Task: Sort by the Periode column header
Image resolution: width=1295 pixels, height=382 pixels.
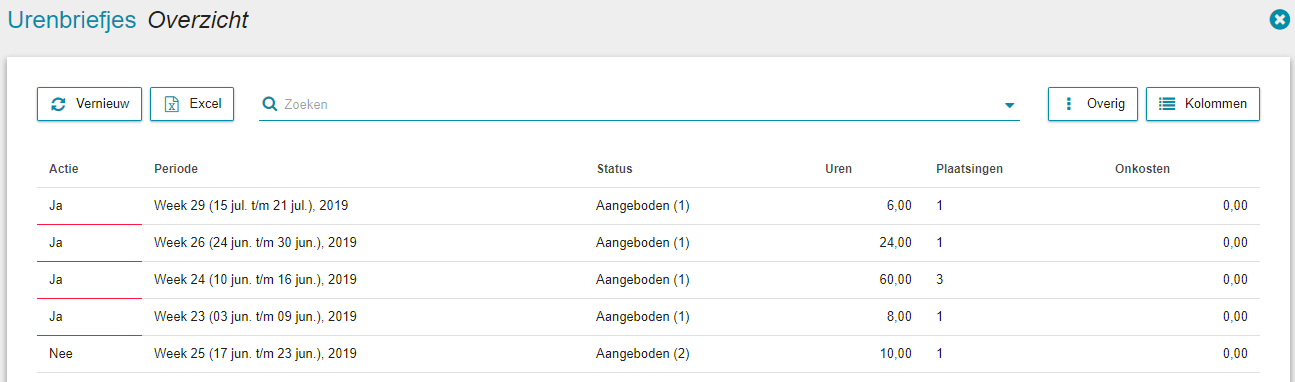Action: [176, 169]
